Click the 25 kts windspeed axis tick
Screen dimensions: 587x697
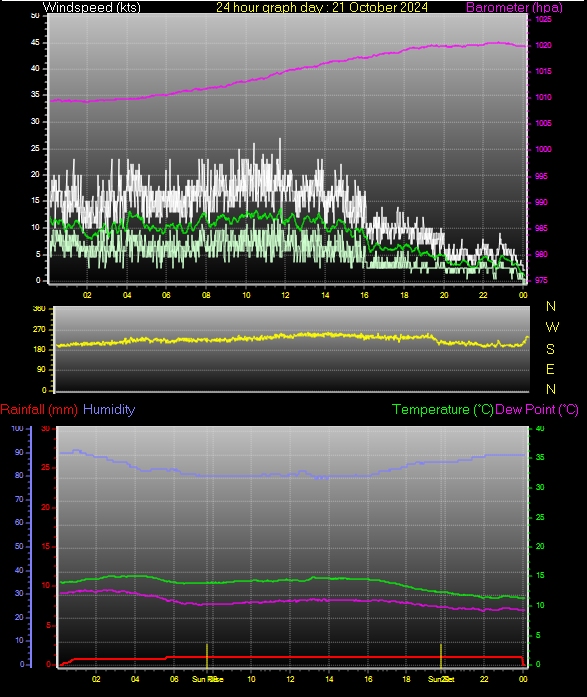point(35,148)
